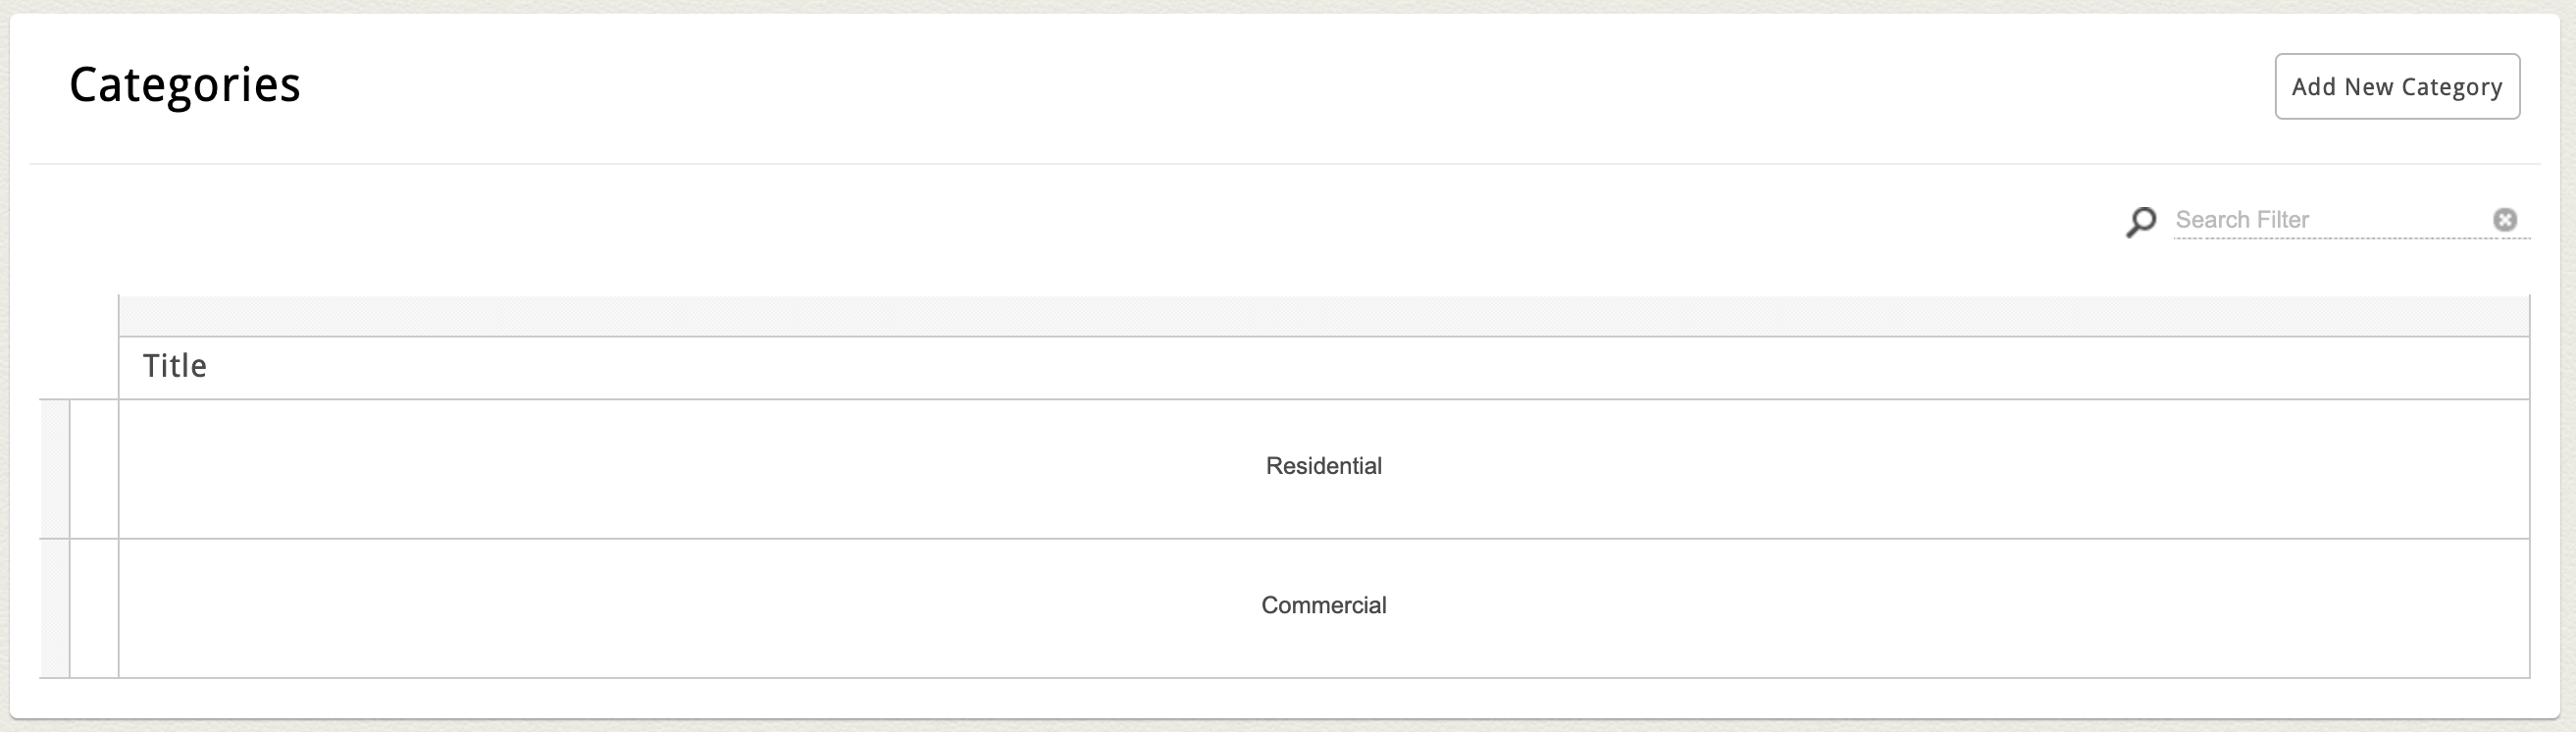Screen dimensions: 2576x732
Task: Click the Categories page heading
Action: [x=185, y=85]
